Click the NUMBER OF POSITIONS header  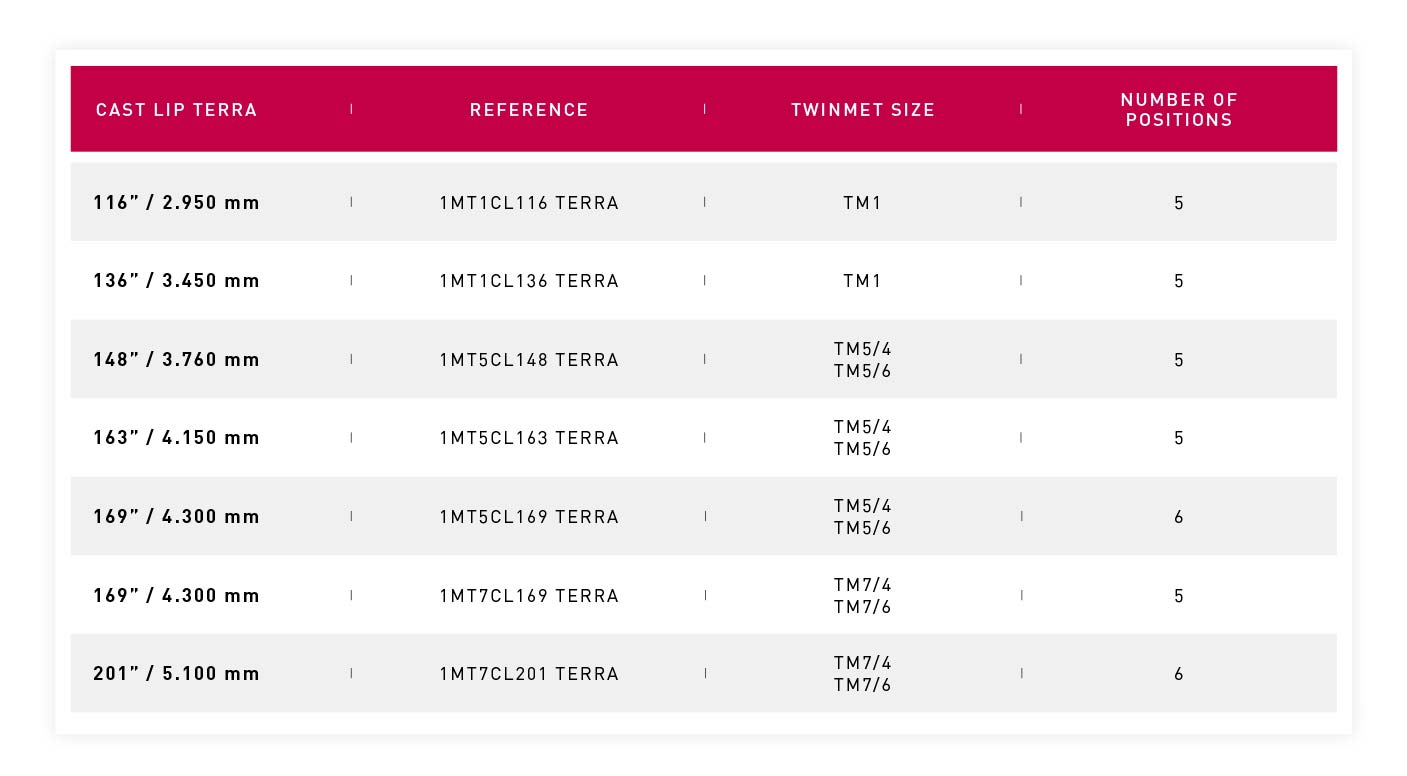coord(1179,110)
